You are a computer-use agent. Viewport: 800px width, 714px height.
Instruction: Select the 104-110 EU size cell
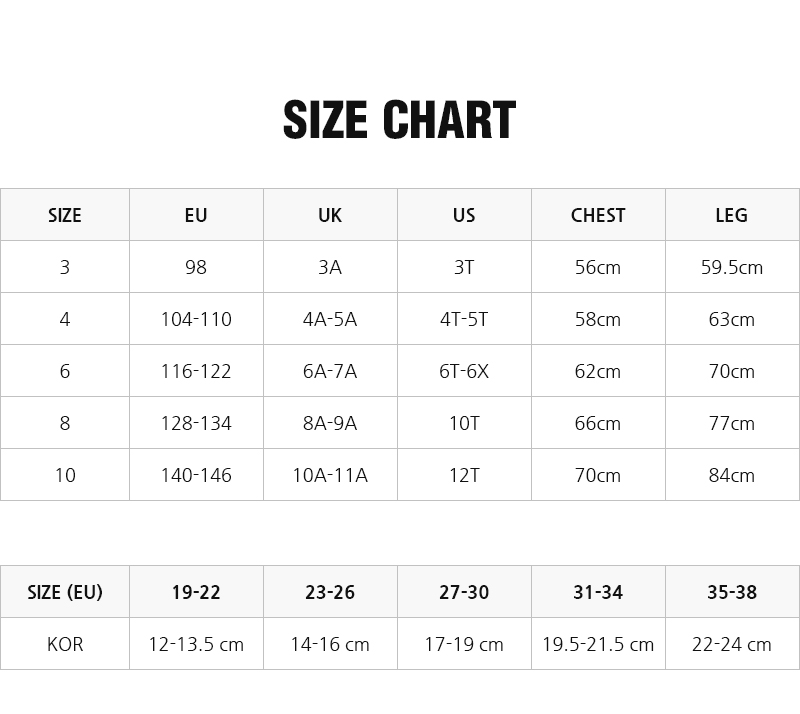pos(196,319)
